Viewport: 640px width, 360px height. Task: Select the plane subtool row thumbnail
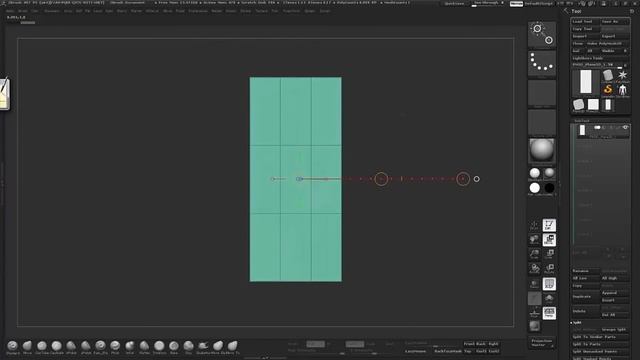coord(582,130)
